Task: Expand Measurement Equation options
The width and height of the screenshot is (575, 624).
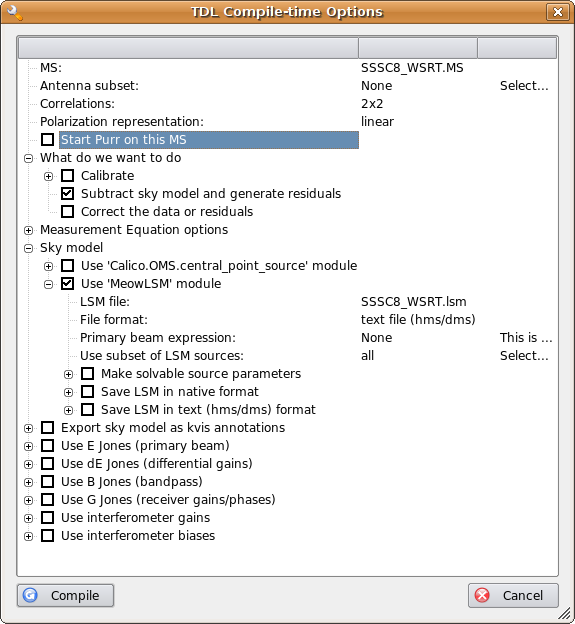Action: coord(28,230)
